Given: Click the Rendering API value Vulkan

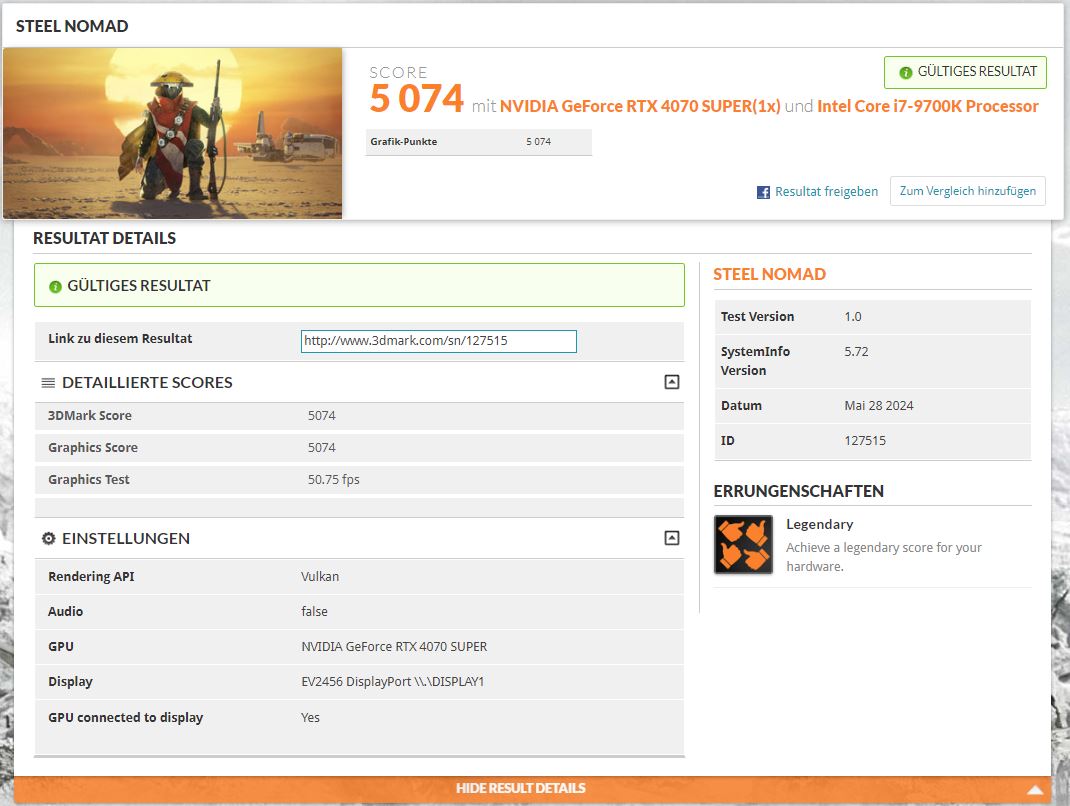Looking at the screenshot, I should coord(320,577).
